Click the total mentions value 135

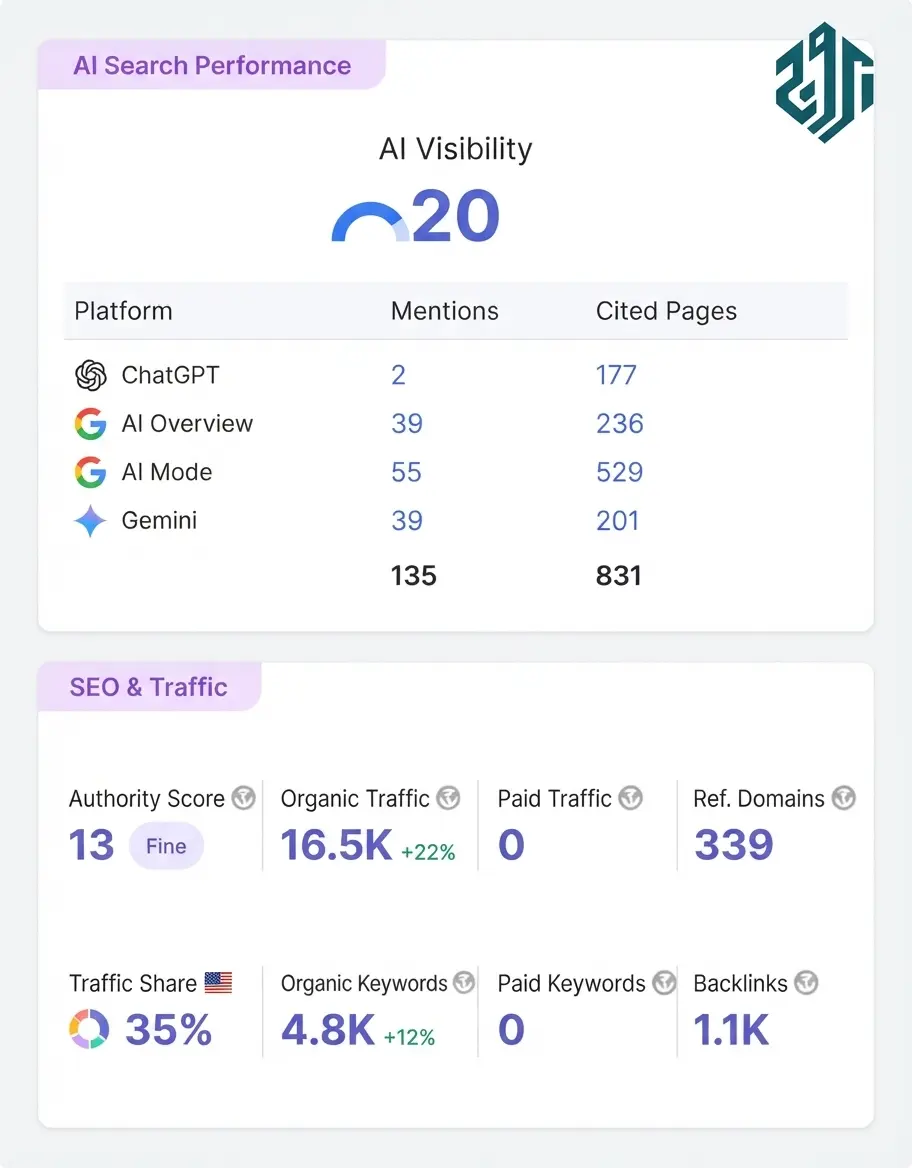(x=414, y=576)
